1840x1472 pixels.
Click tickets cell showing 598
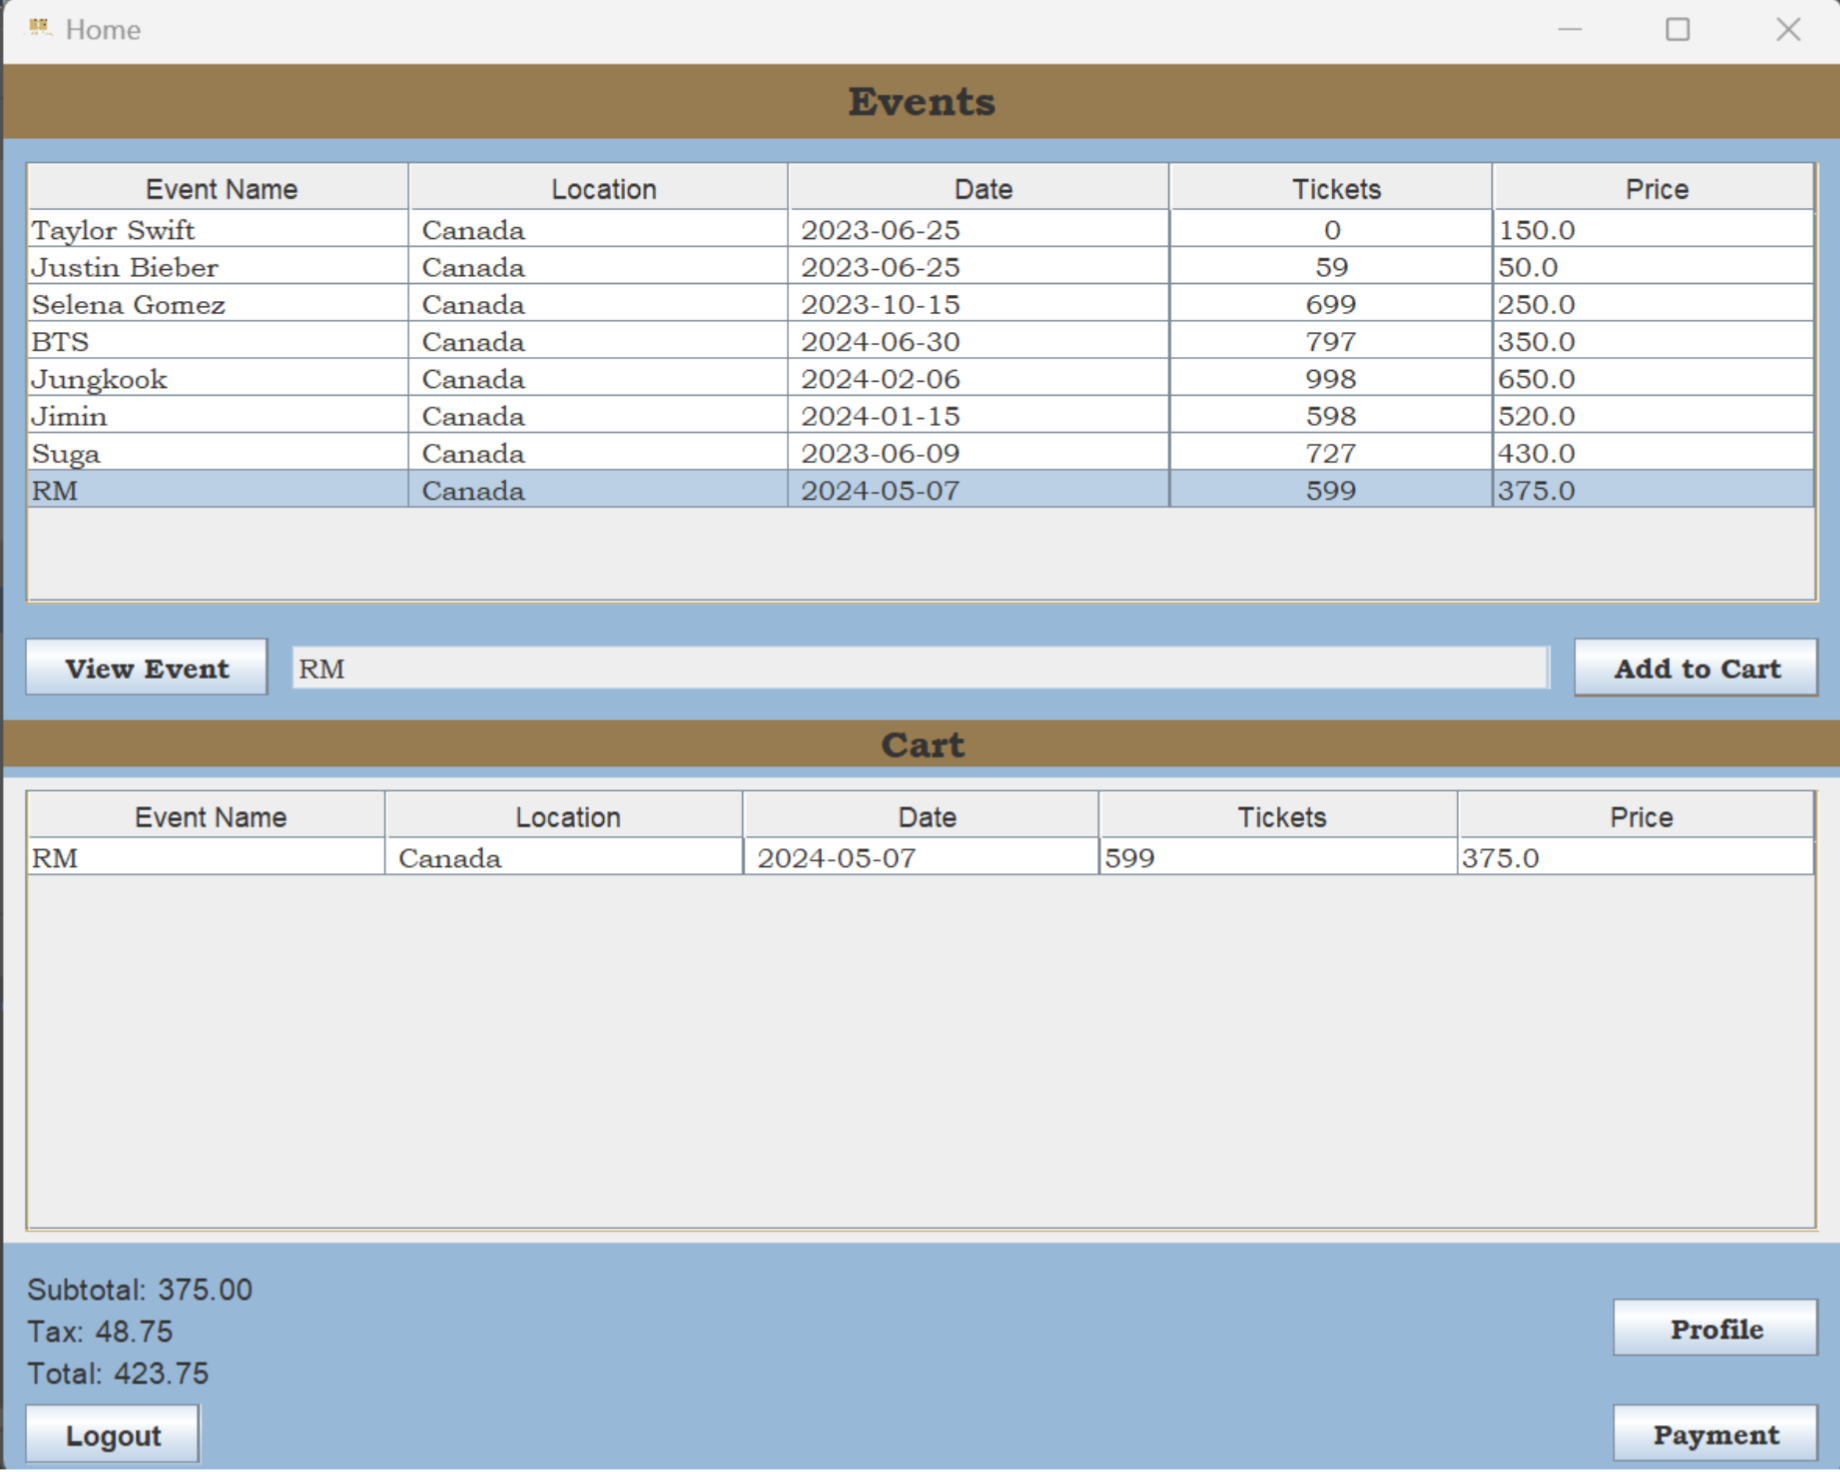click(1331, 415)
